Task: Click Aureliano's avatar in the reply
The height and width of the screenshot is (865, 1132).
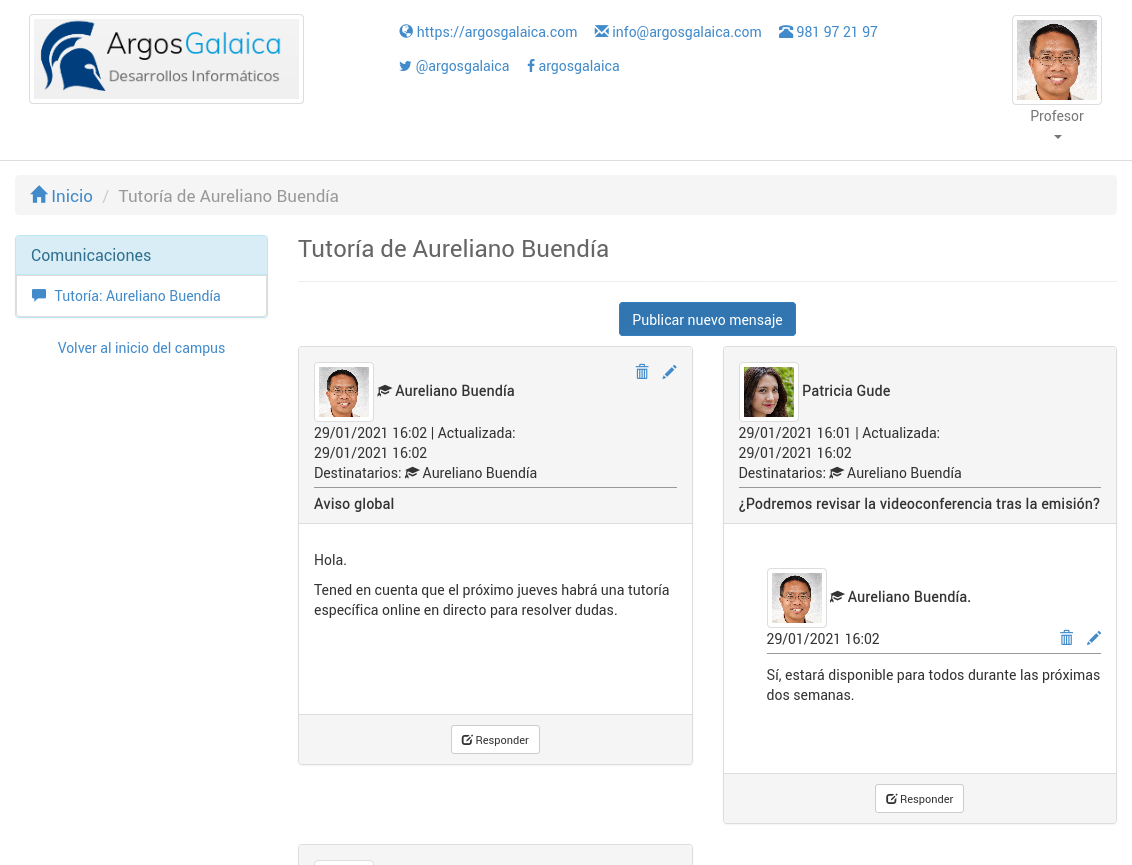Action: 796,598
